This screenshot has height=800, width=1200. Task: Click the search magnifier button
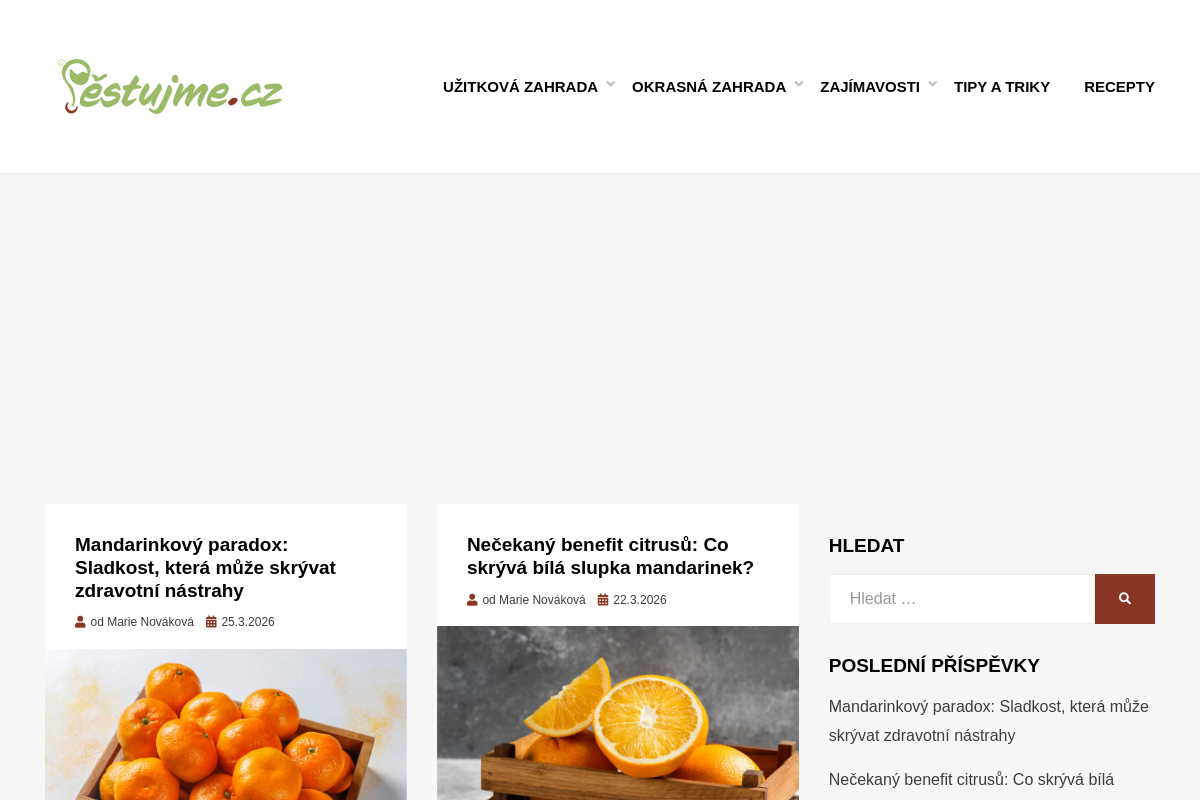click(x=1125, y=599)
